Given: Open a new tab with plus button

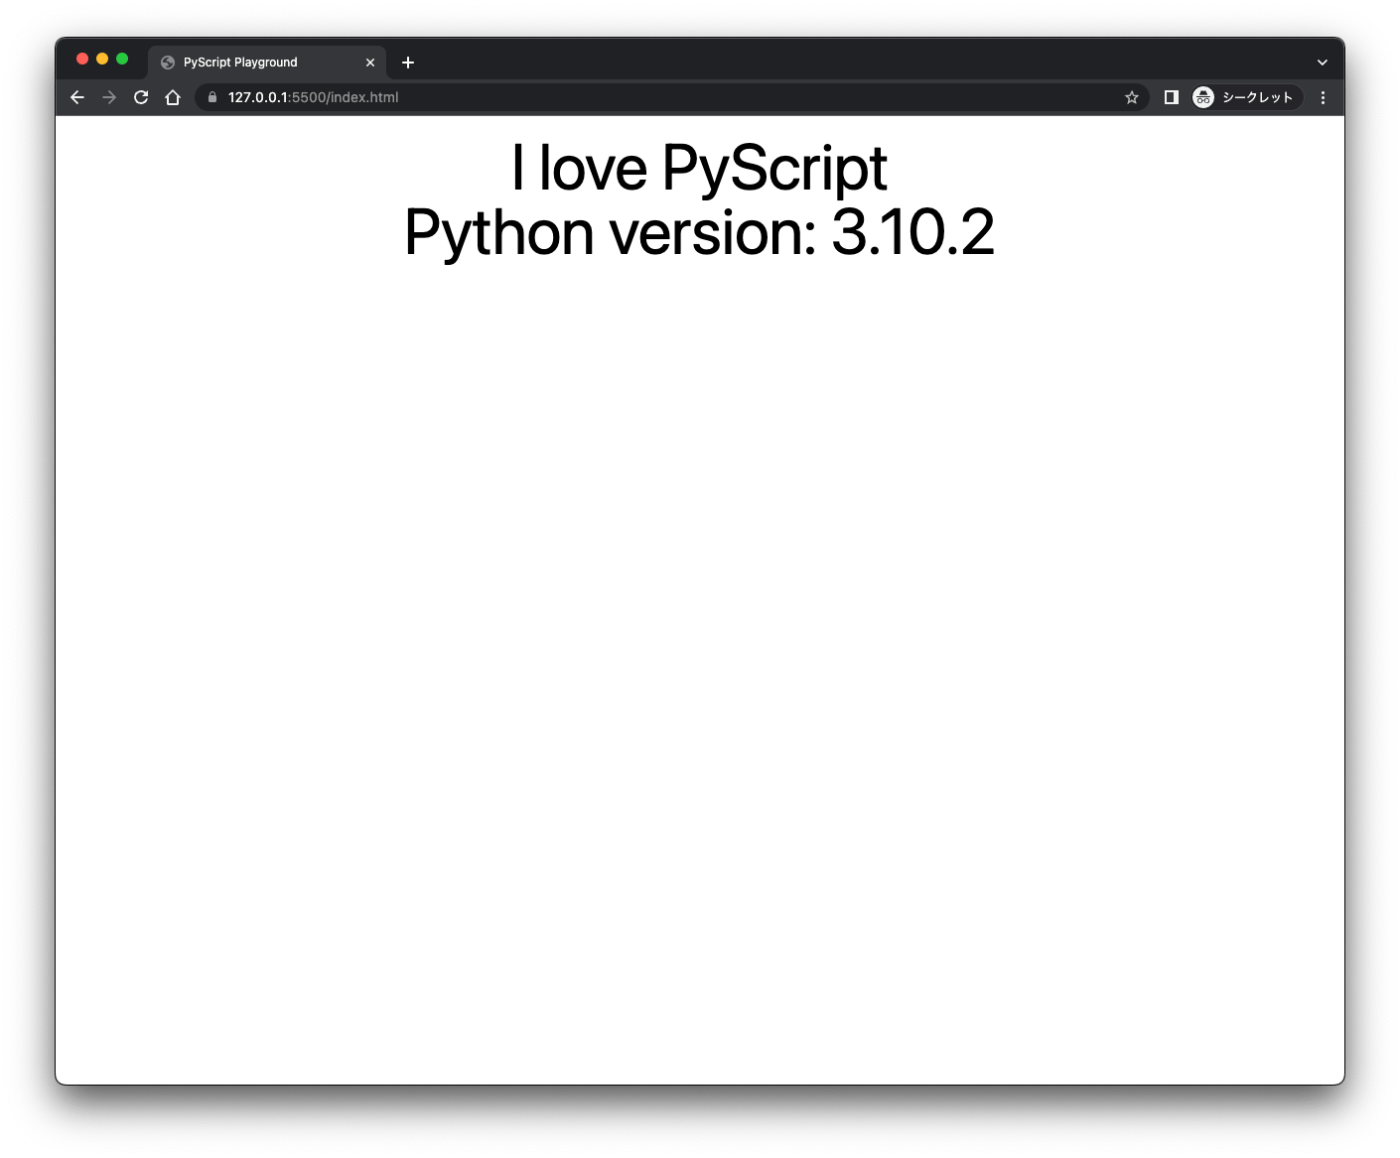Looking at the screenshot, I should (x=408, y=62).
